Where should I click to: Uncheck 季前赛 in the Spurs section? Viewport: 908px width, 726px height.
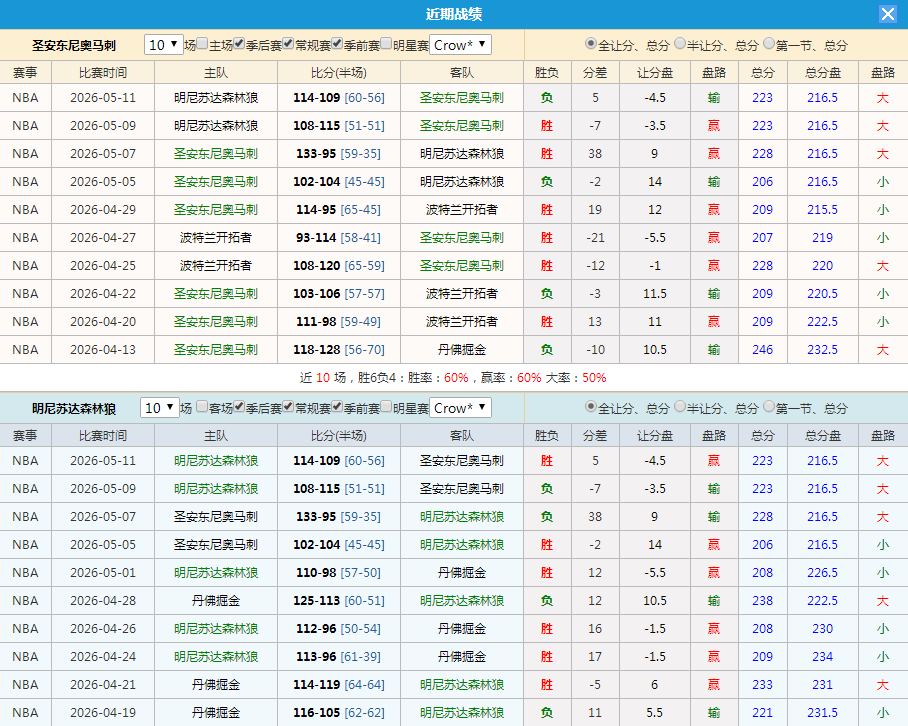coord(337,43)
